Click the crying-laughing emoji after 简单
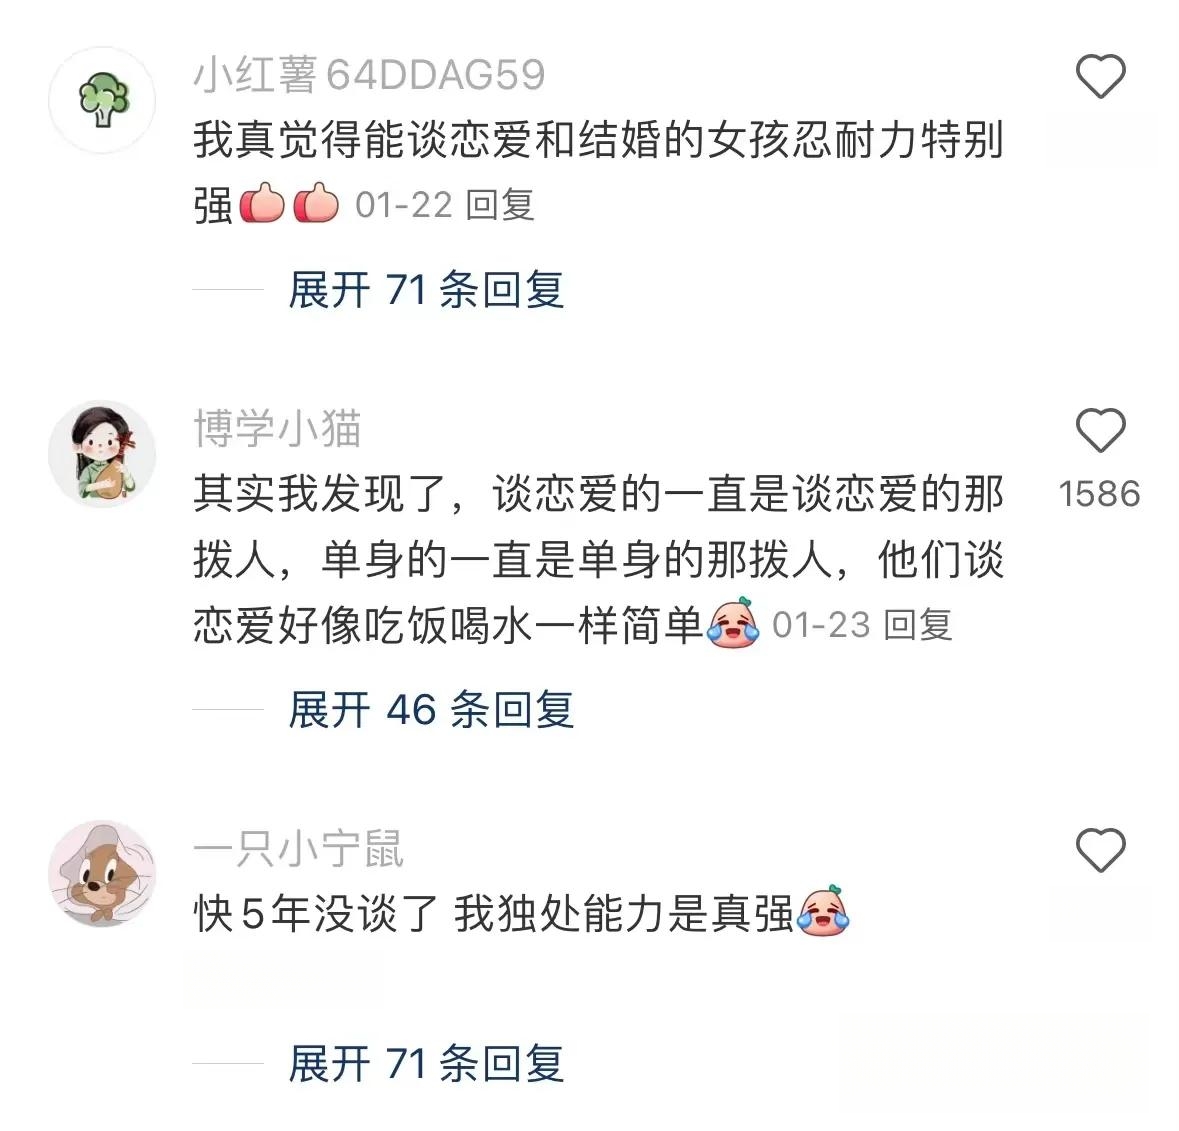Screen dimensions: 1179x1131 732,623
